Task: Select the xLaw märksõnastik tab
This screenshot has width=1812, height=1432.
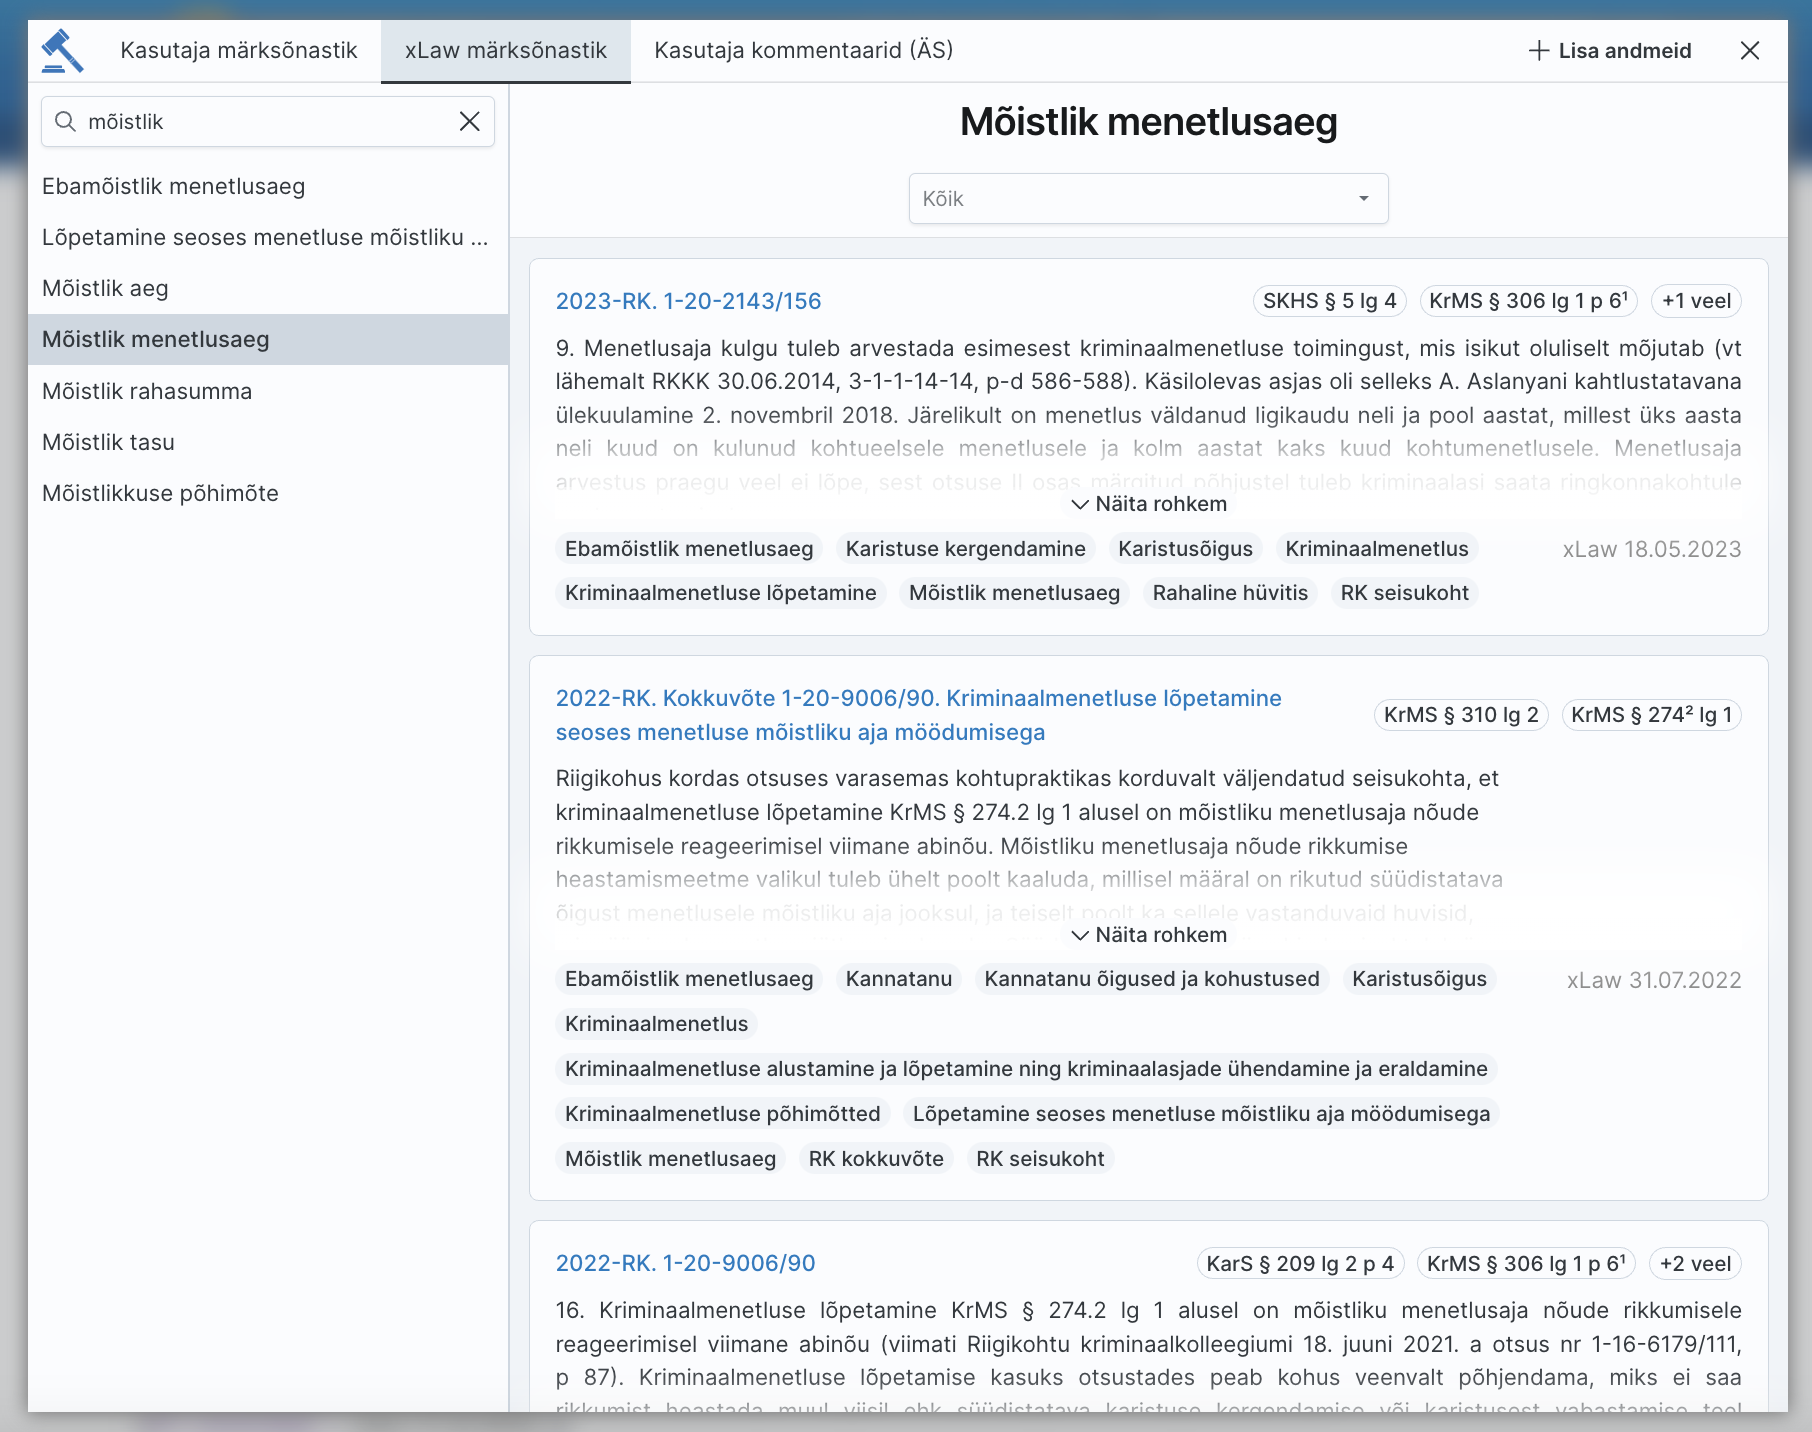Action: point(505,50)
